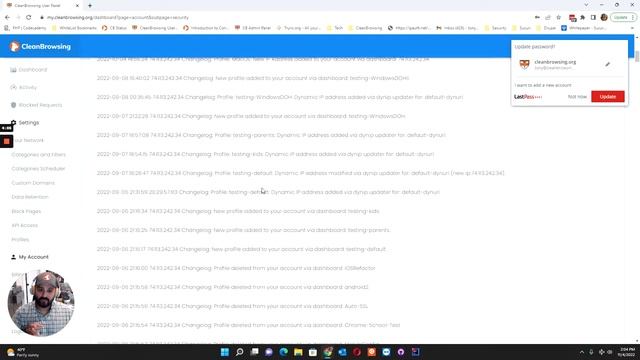Open taskbar Search magnifier icon
640x360 pixels.
click(240, 352)
